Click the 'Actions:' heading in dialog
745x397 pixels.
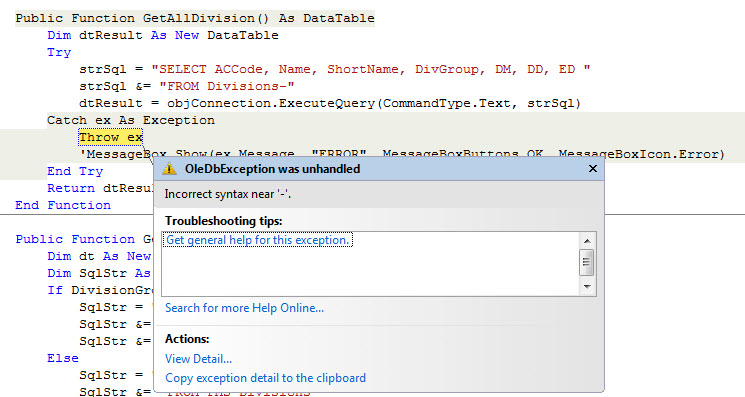pyautogui.click(x=187, y=339)
